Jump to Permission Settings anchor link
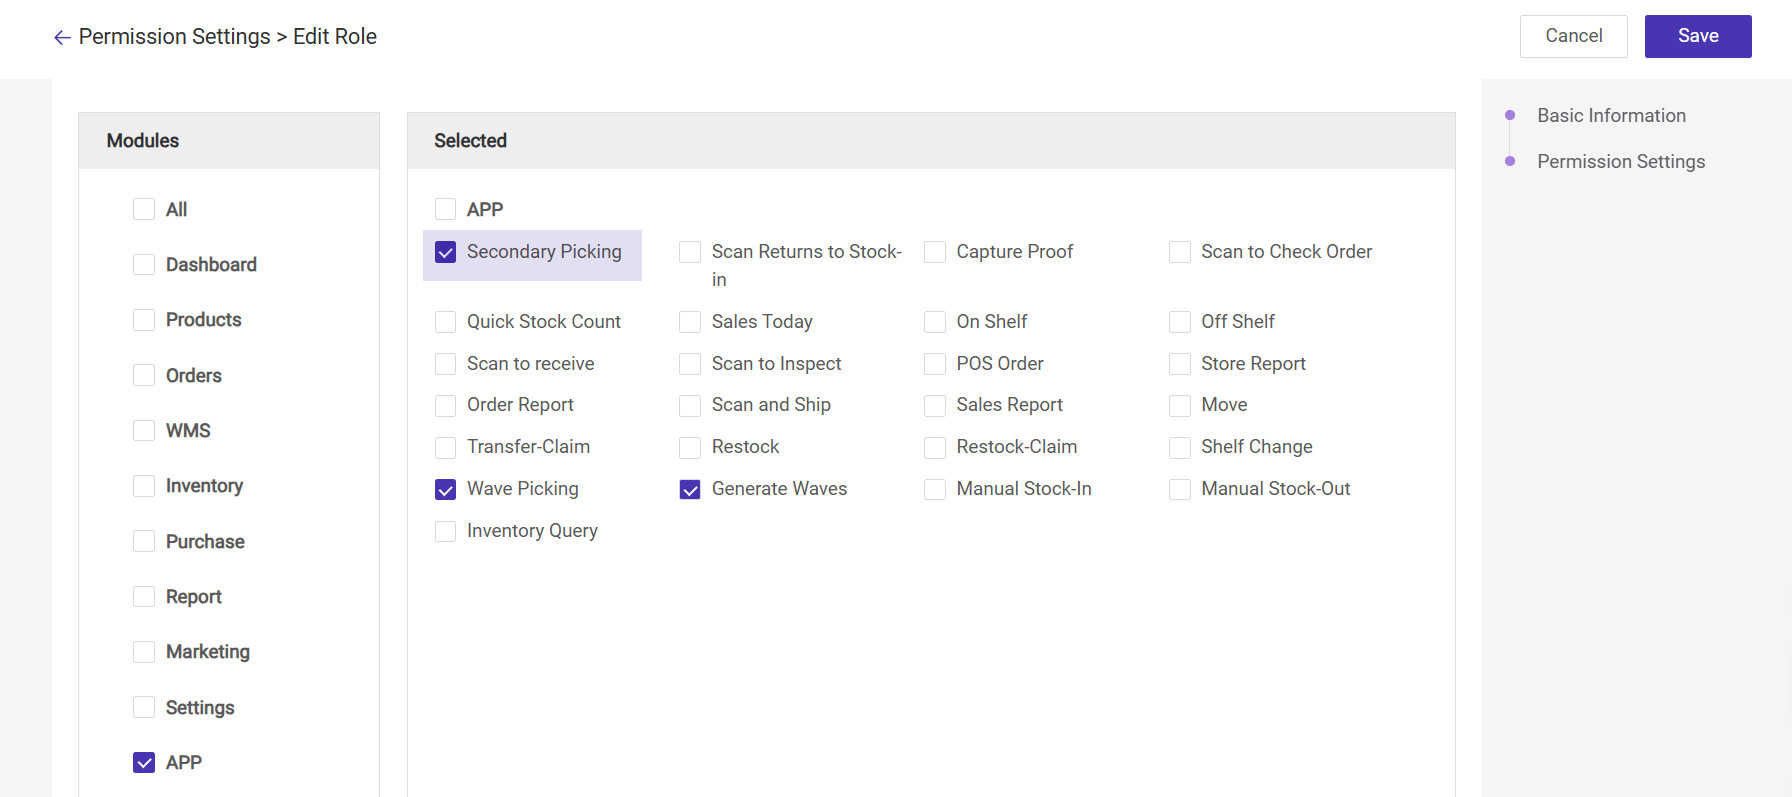This screenshot has height=797, width=1792. pos(1620,162)
